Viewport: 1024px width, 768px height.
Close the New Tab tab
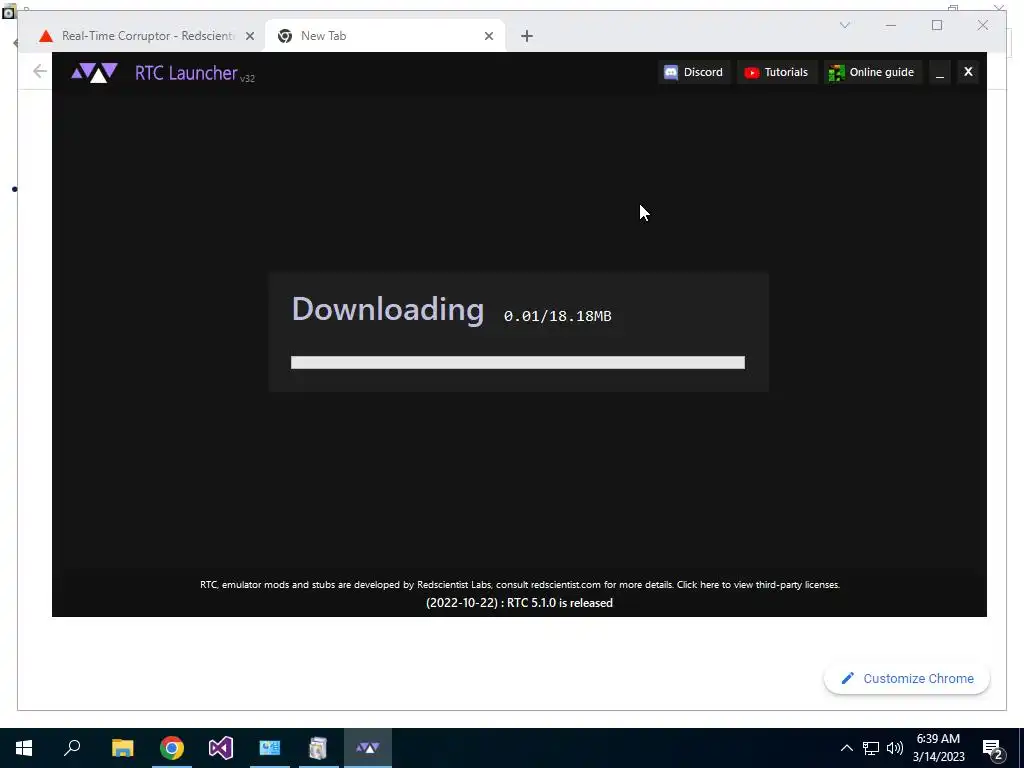[488, 36]
